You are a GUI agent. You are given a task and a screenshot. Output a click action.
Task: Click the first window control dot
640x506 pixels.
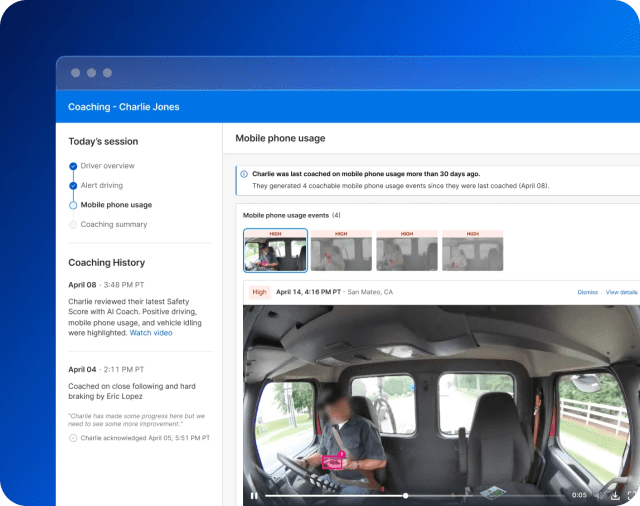(x=76, y=73)
